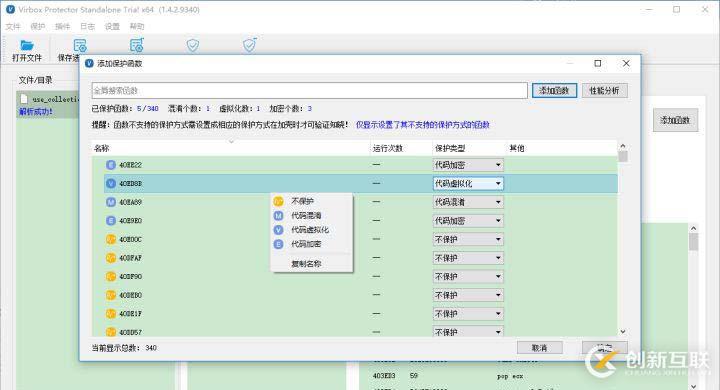Click the 打开文件 folder toolbar icon
Image resolution: width=720 pixels, height=390 pixels.
[27, 45]
